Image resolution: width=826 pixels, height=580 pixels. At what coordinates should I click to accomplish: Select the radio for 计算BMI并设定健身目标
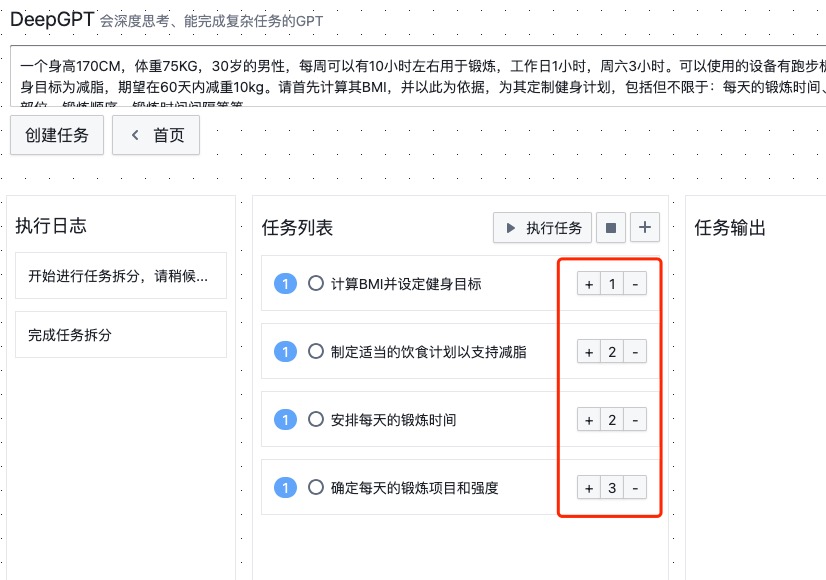point(316,283)
